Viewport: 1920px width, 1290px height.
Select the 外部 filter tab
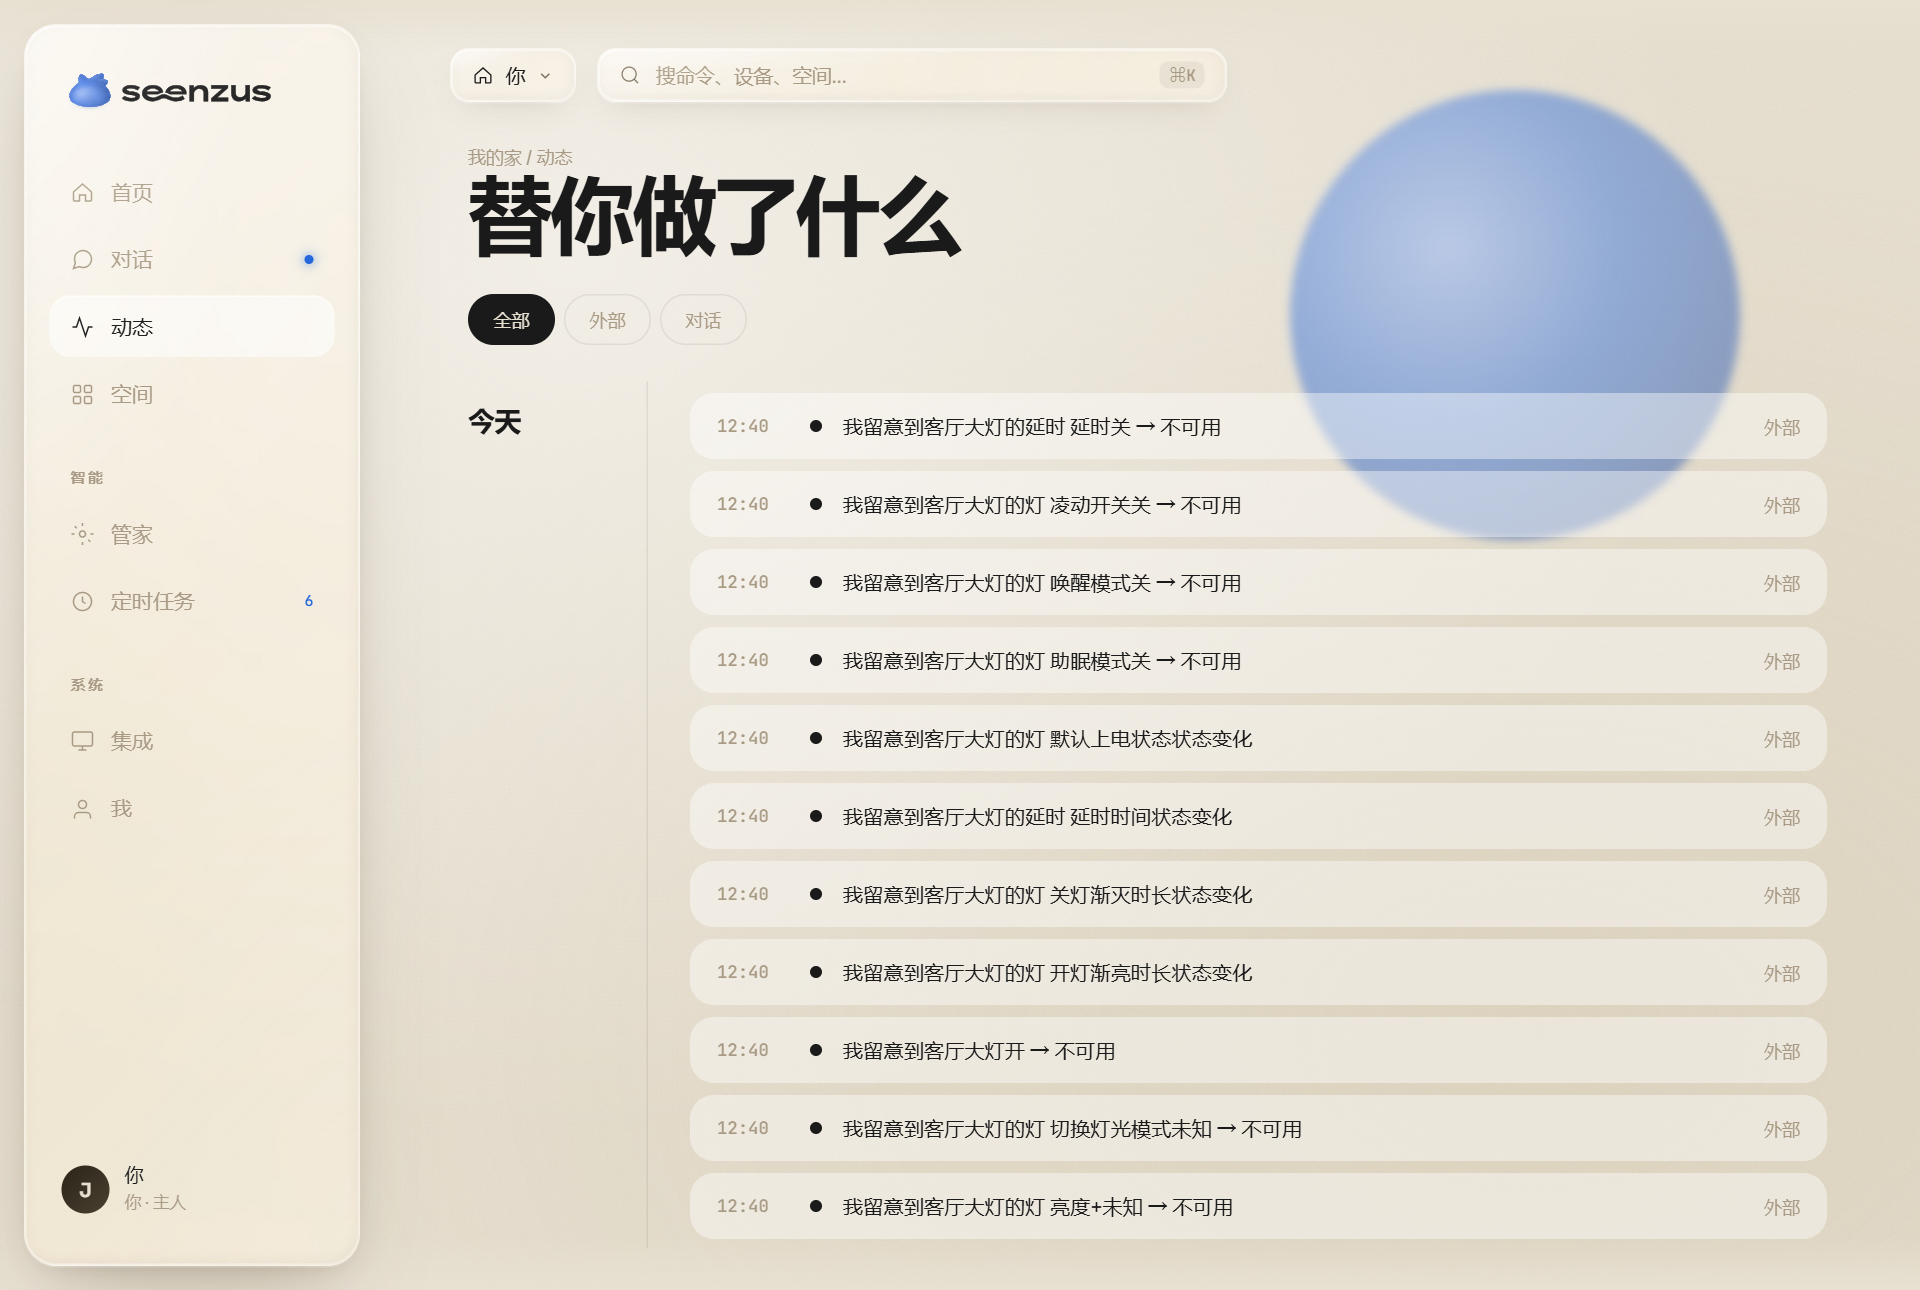[x=607, y=320]
